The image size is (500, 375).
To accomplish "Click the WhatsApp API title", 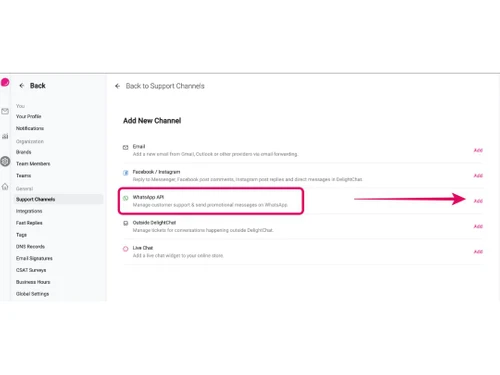I will click(148, 197).
